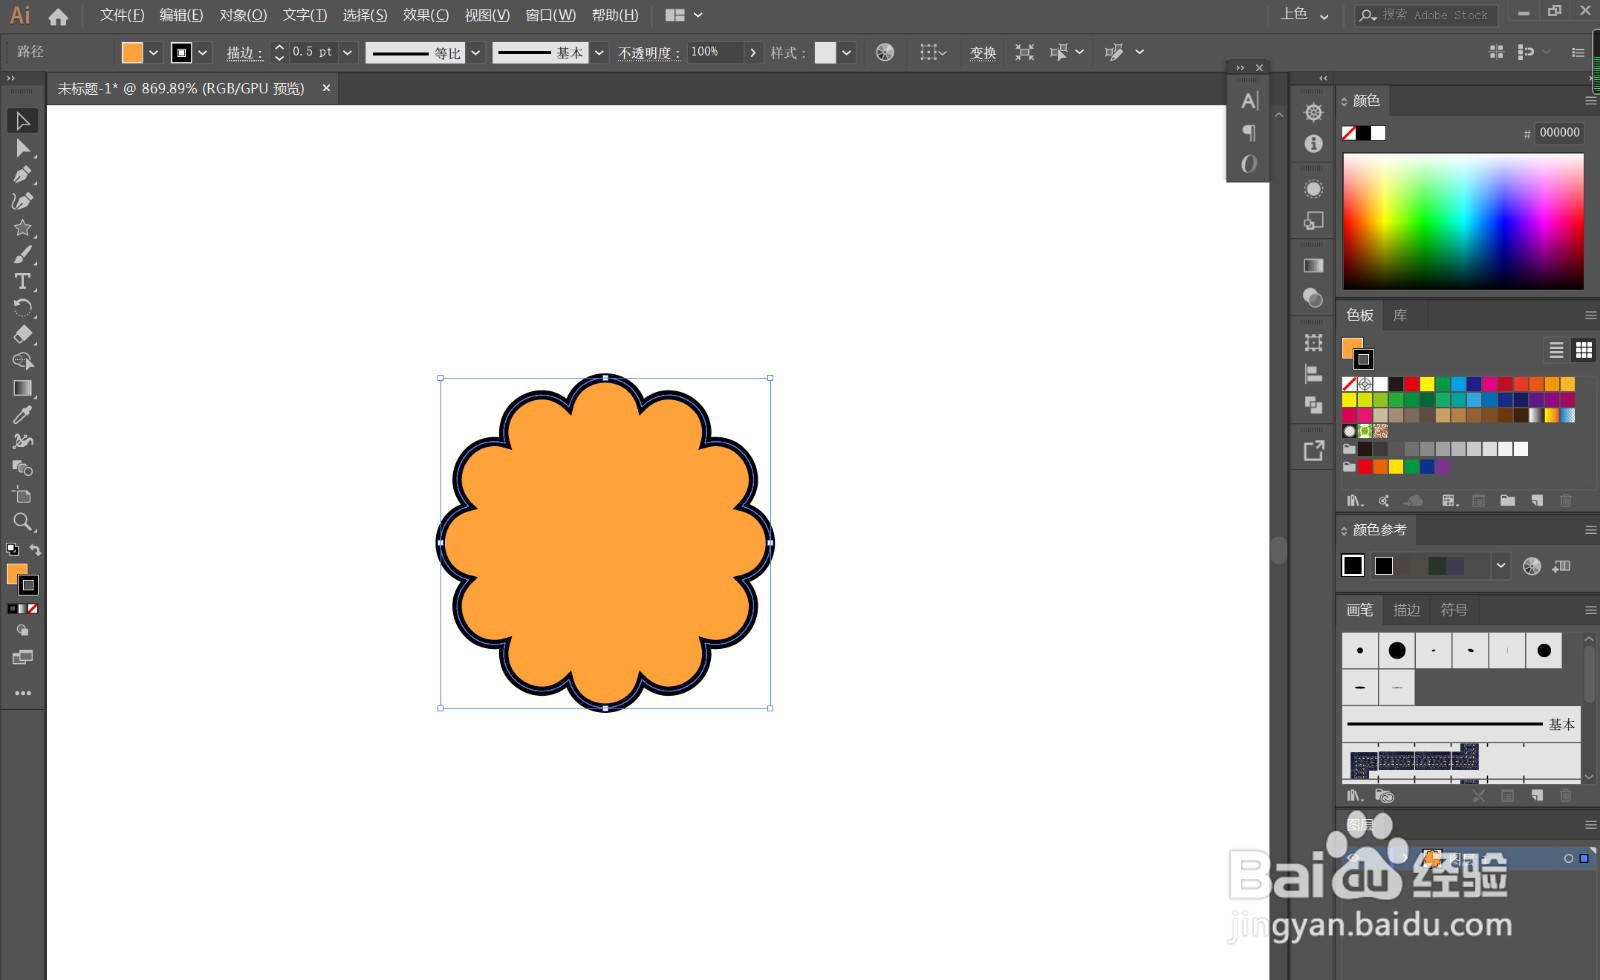Select the Pen tool
The height and width of the screenshot is (980, 1600).
22,175
